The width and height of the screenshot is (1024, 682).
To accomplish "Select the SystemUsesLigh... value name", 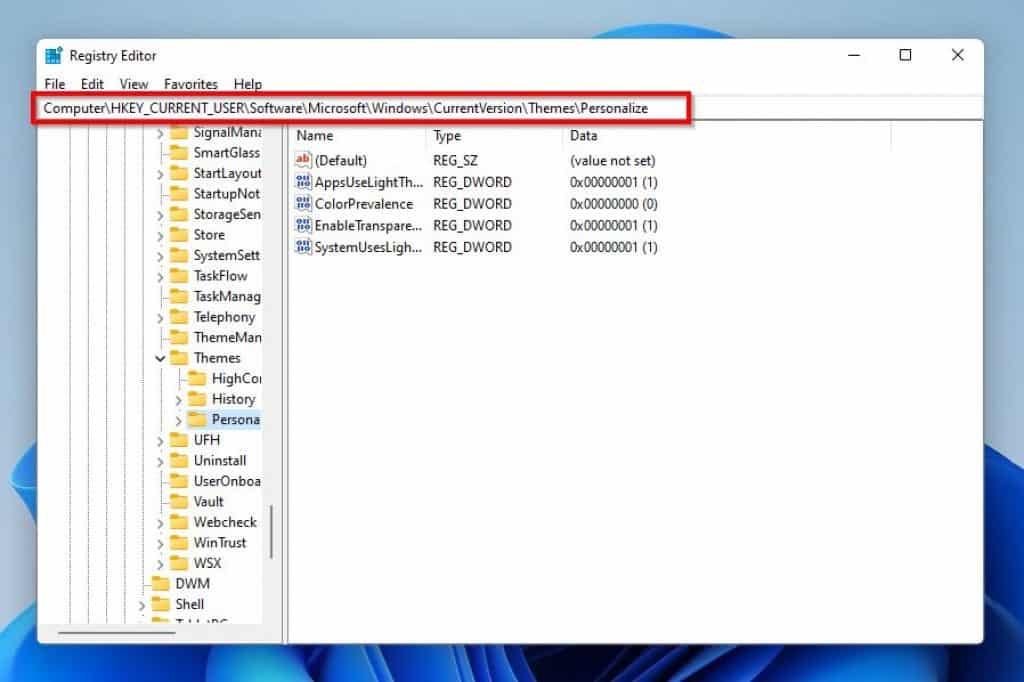I will tap(368, 247).
